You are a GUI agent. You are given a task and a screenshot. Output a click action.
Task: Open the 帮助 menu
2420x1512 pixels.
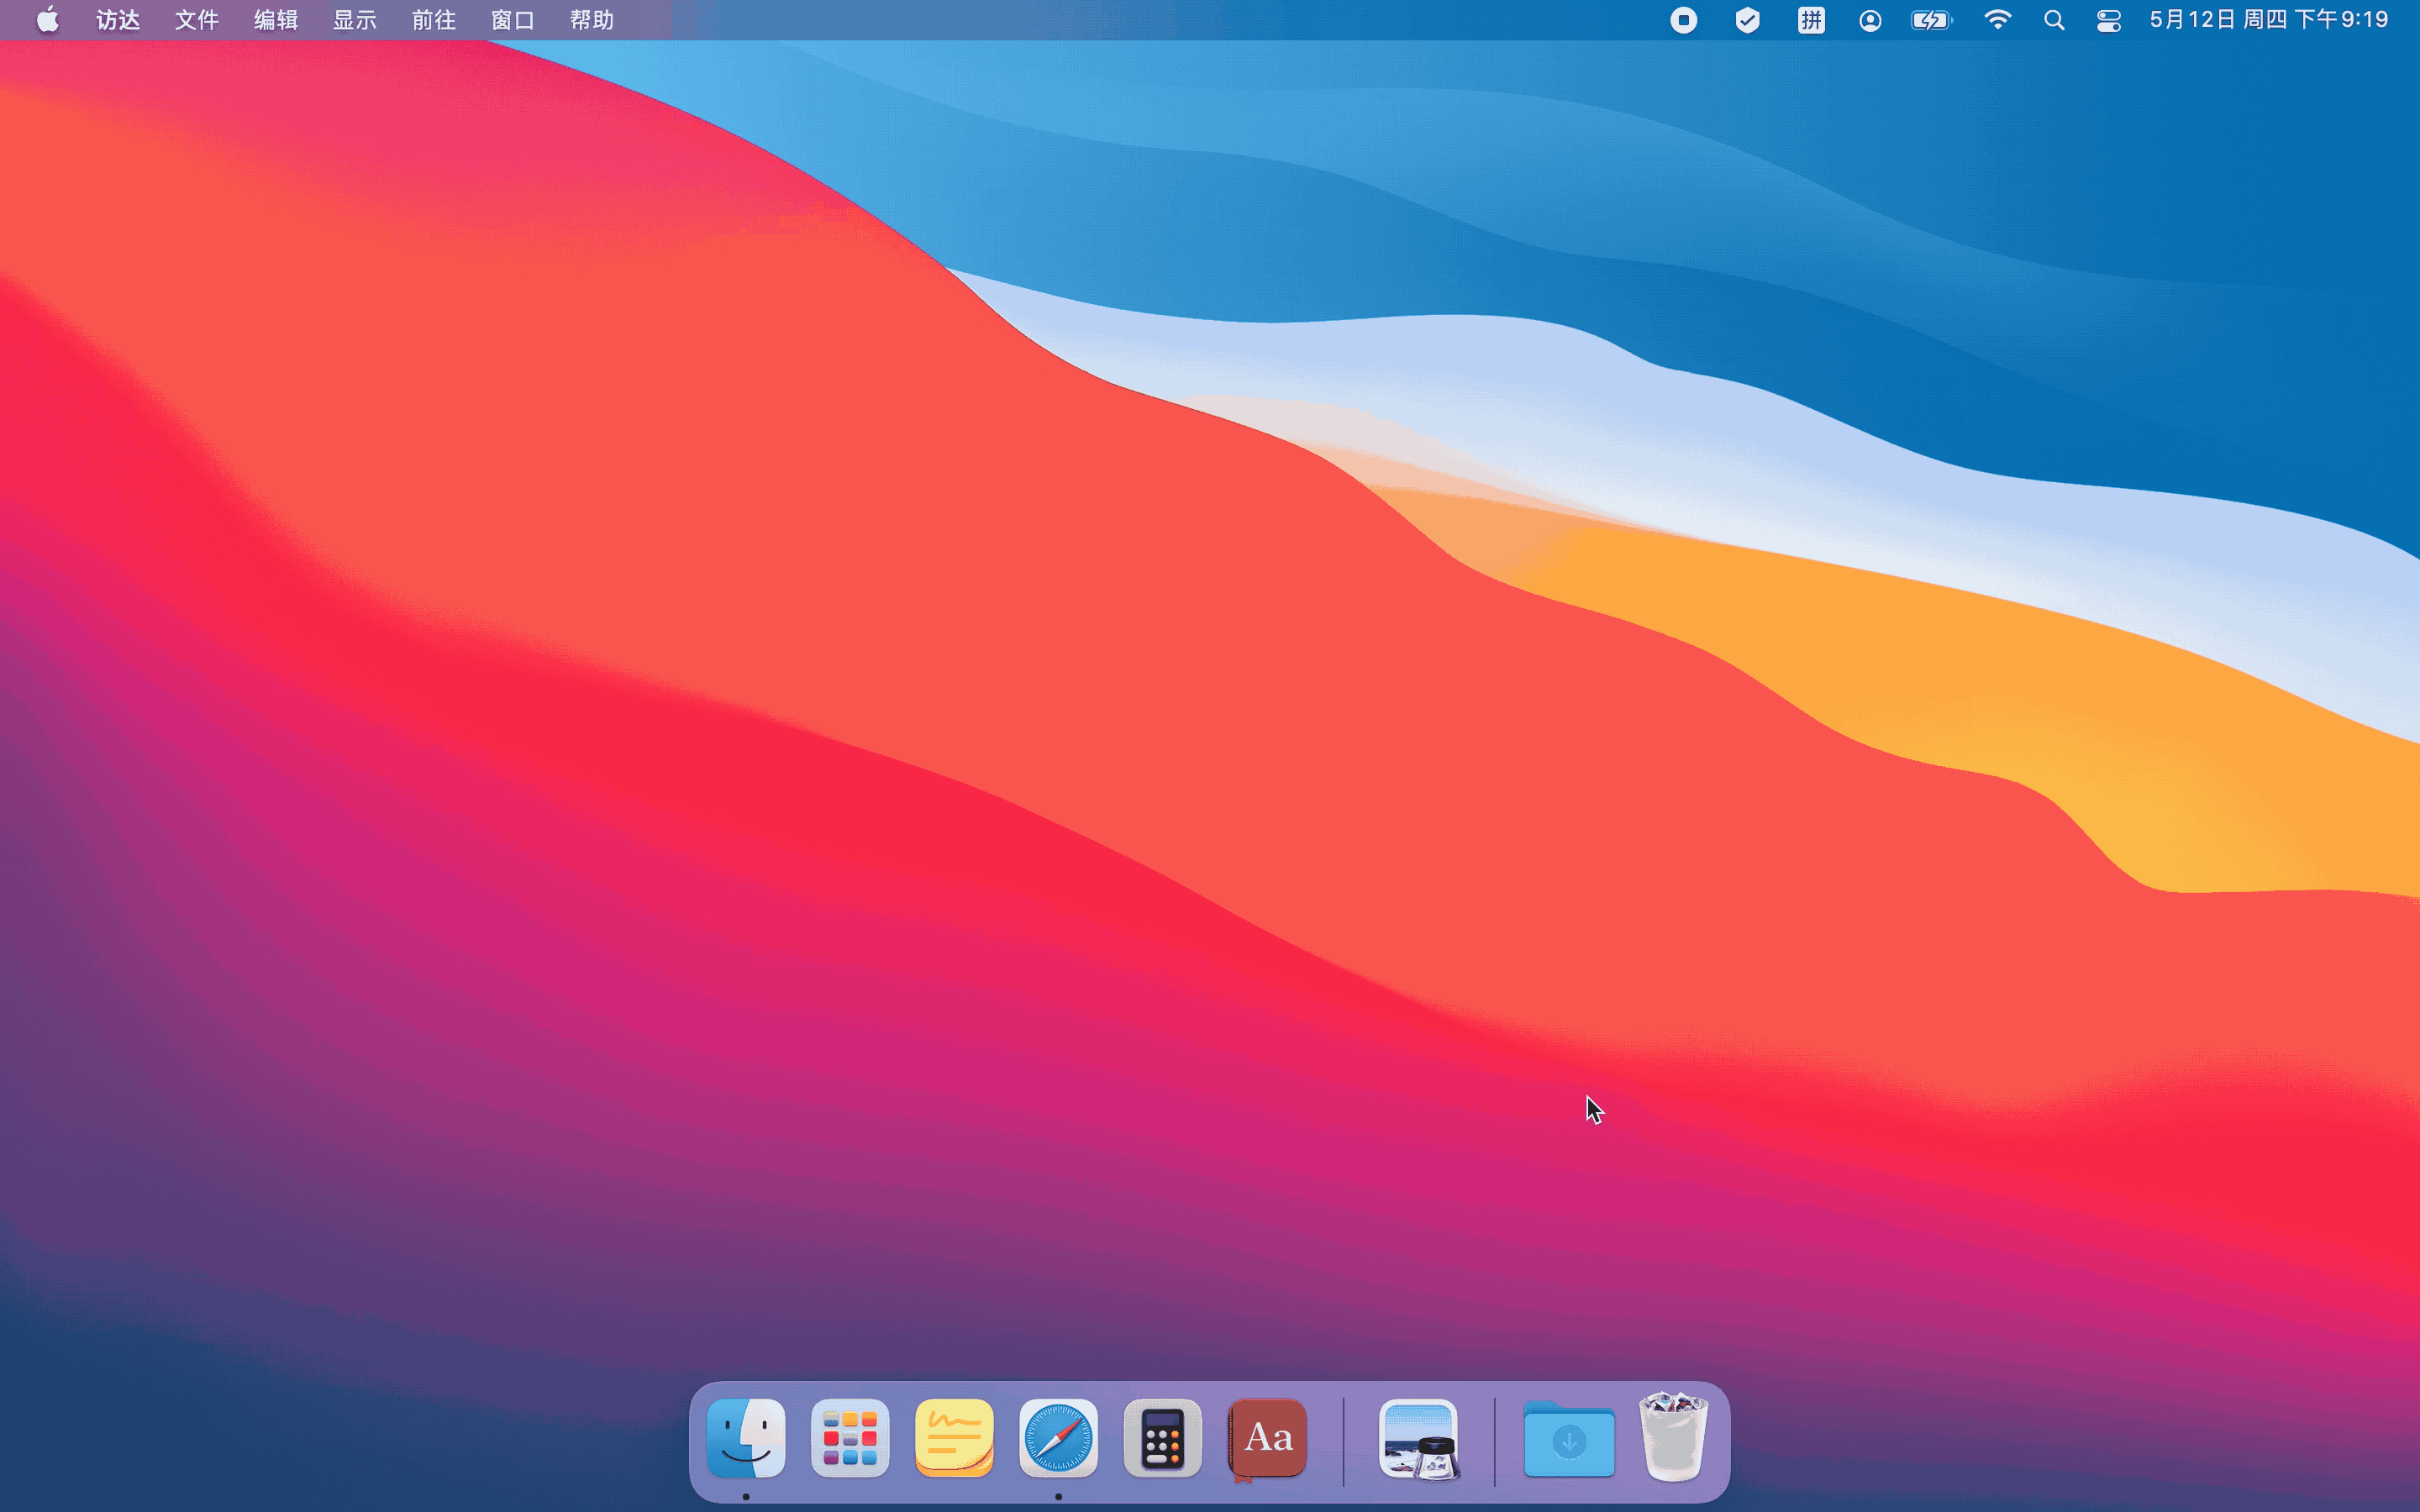coord(592,20)
